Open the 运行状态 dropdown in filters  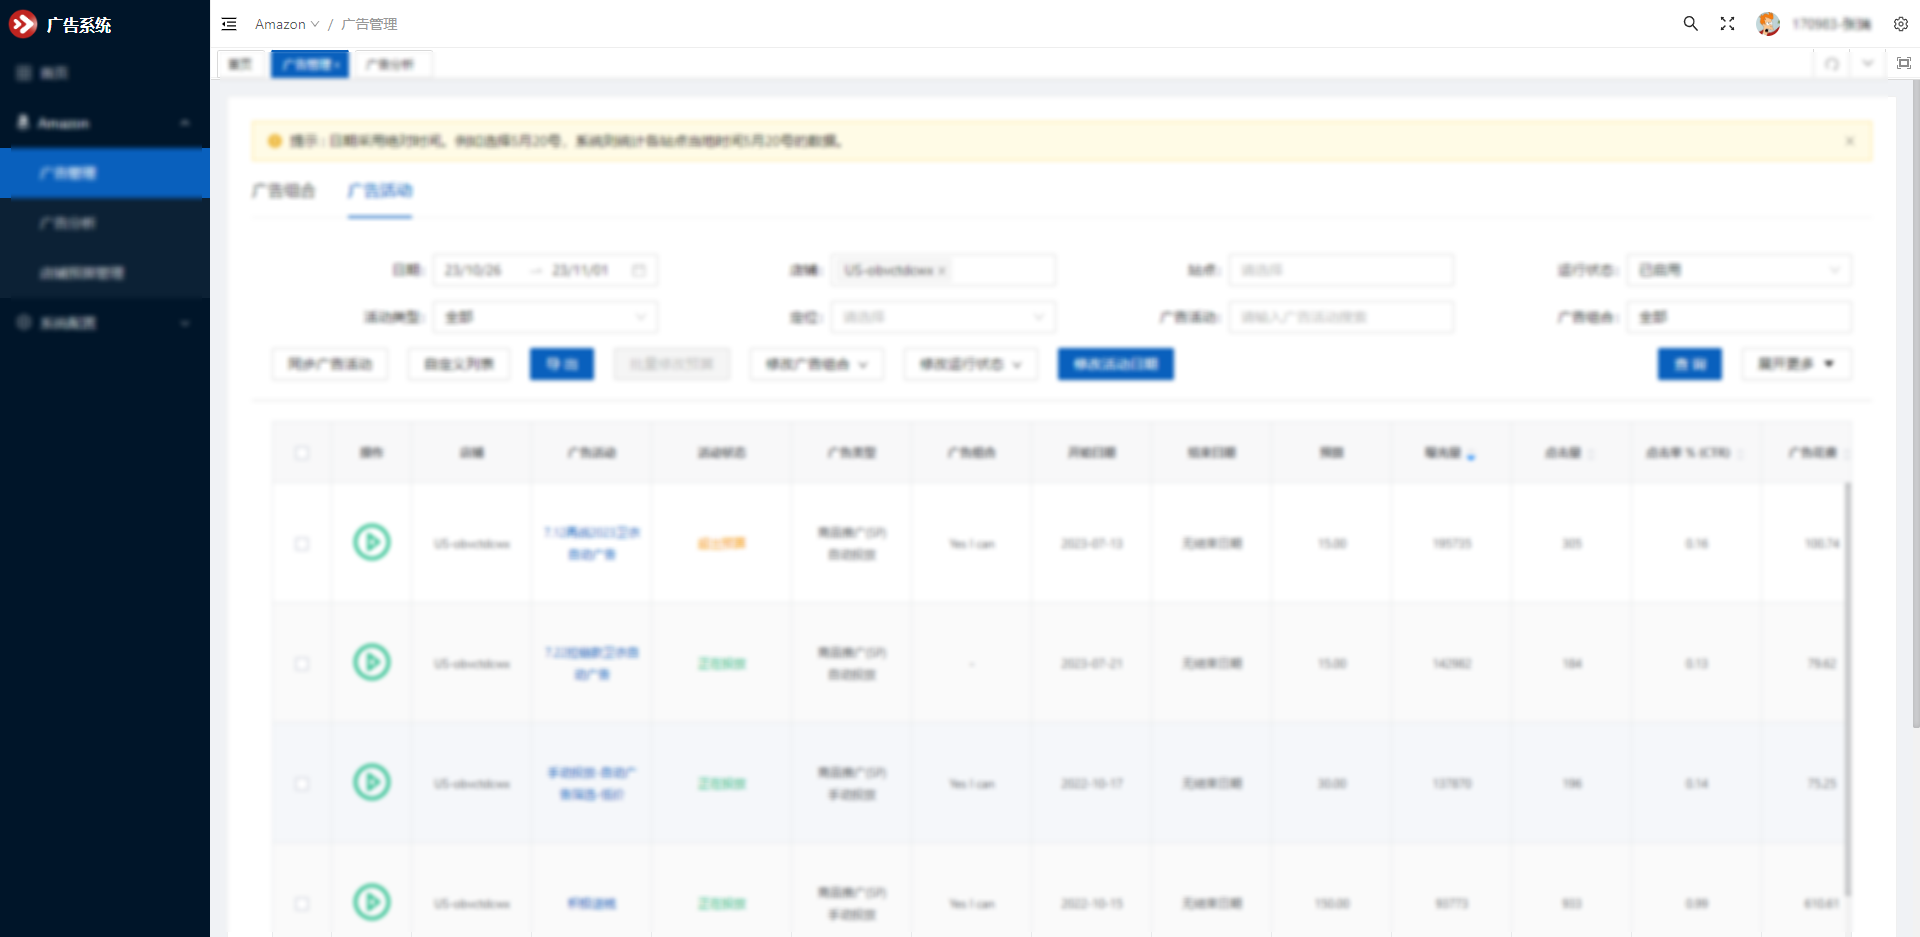point(1738,270)
